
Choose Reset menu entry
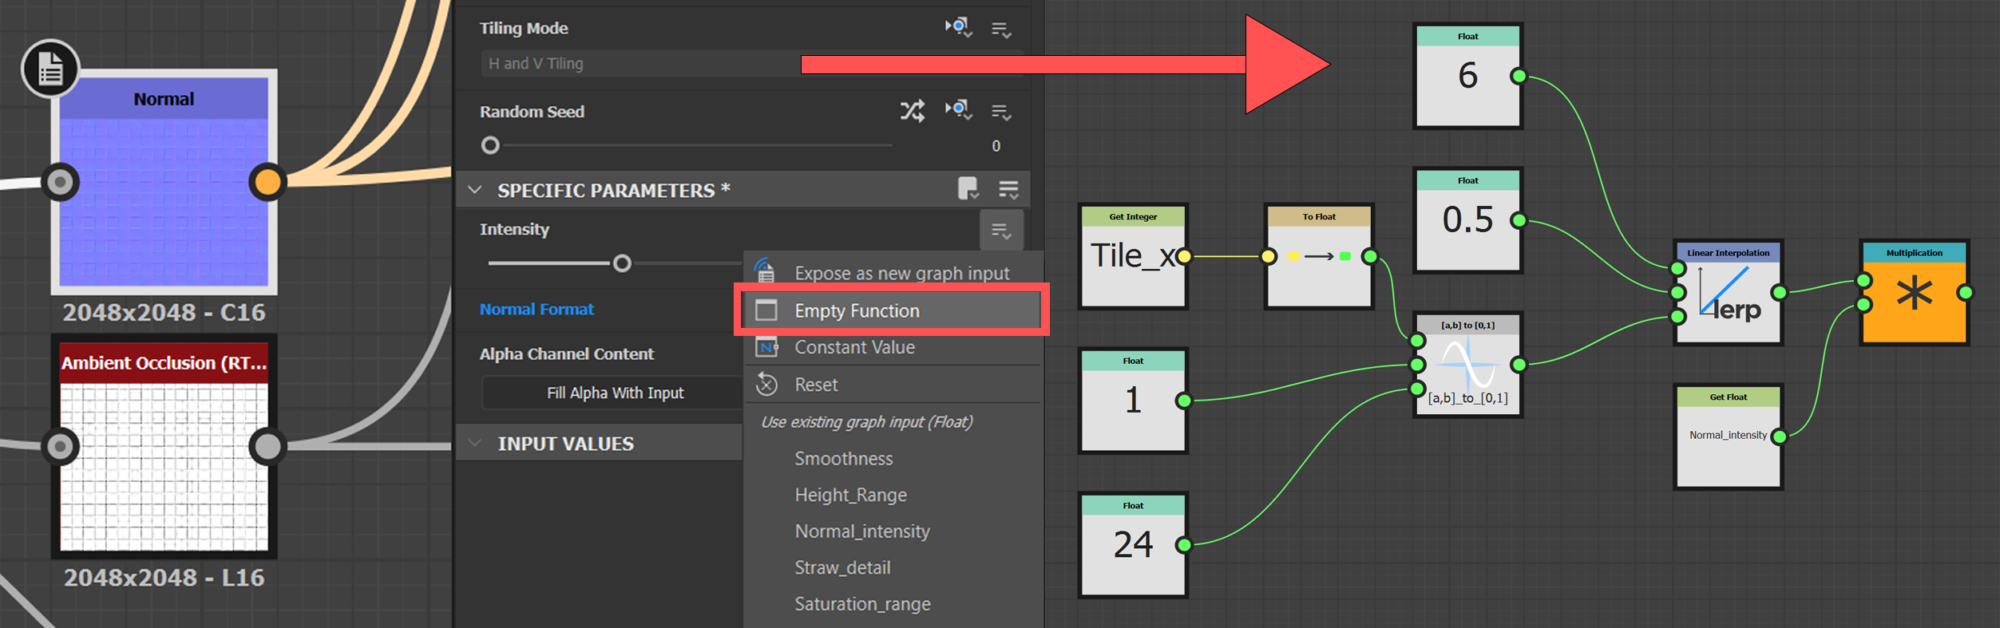pos(893,384)
